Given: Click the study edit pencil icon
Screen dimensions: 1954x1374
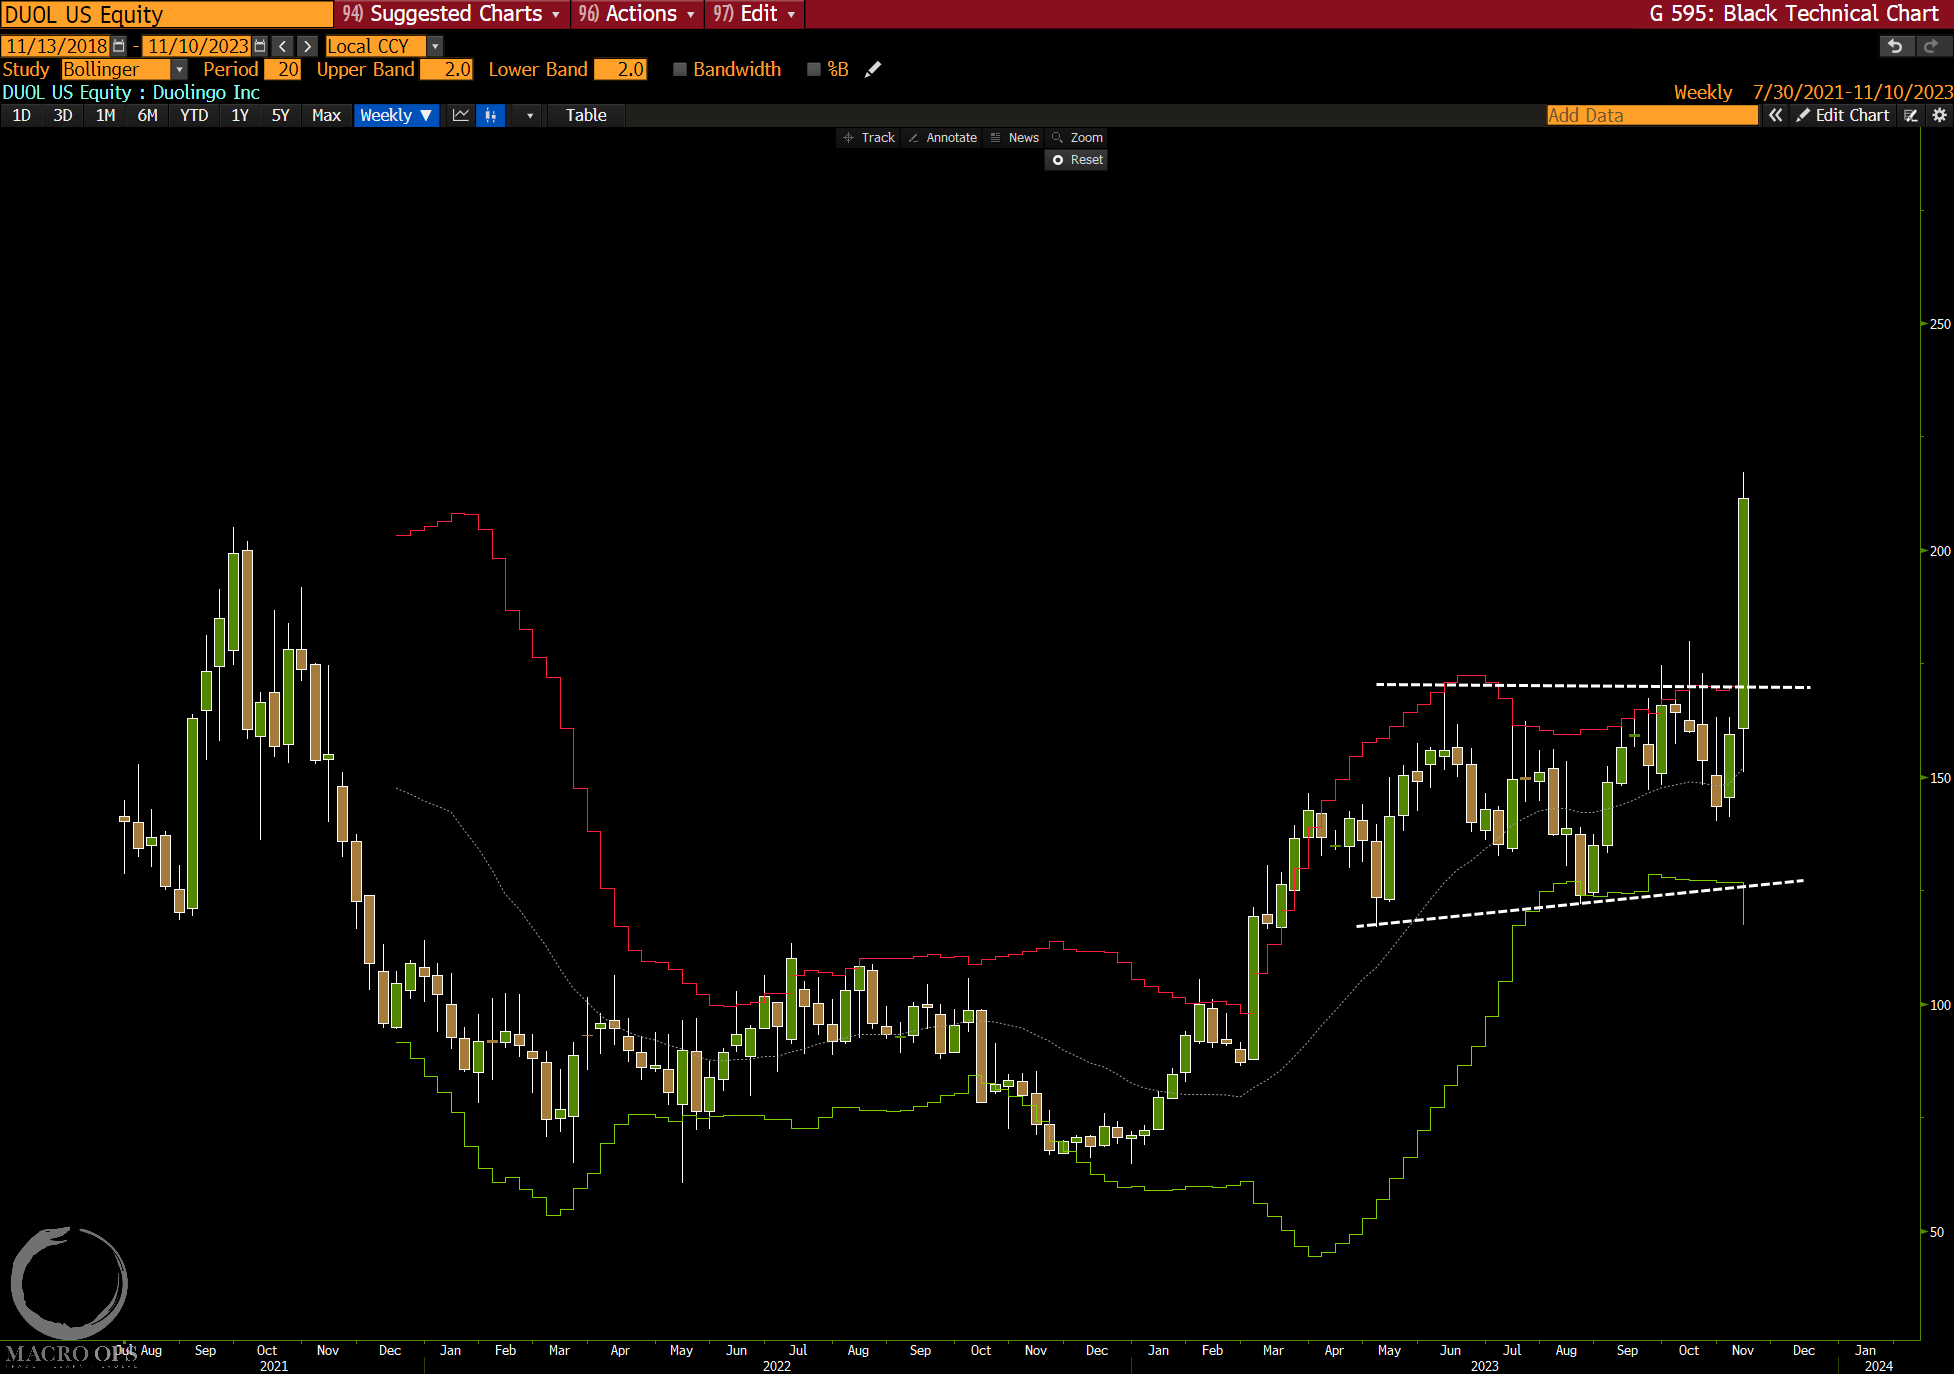Looking at the screenshot, I should coord(873,69).
